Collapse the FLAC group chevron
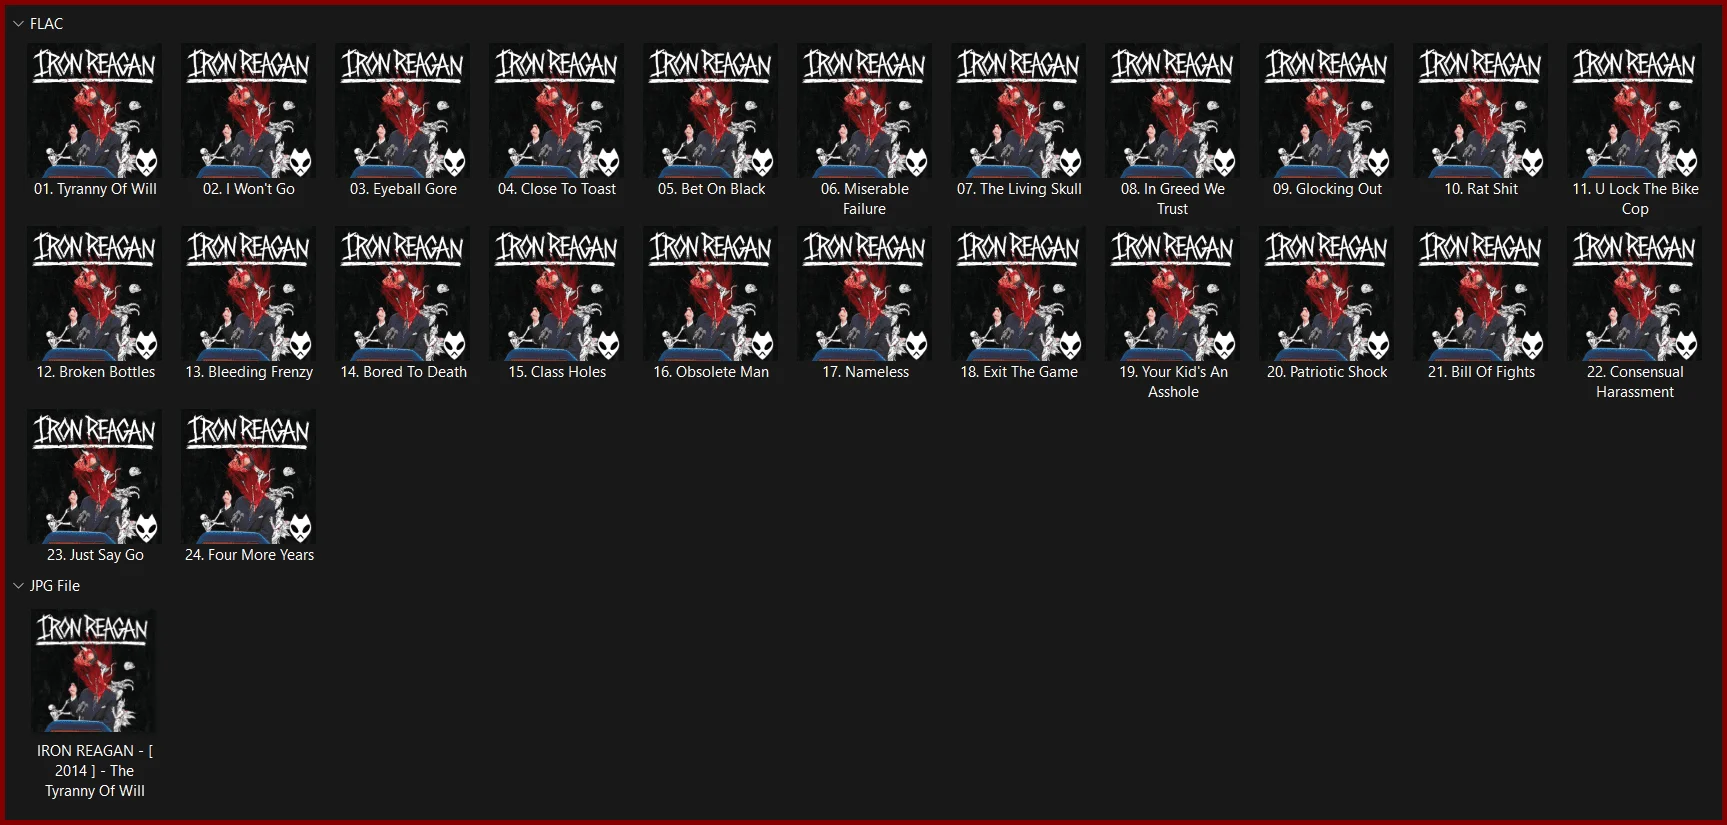1727x825 pixels. tap(18, 24)
